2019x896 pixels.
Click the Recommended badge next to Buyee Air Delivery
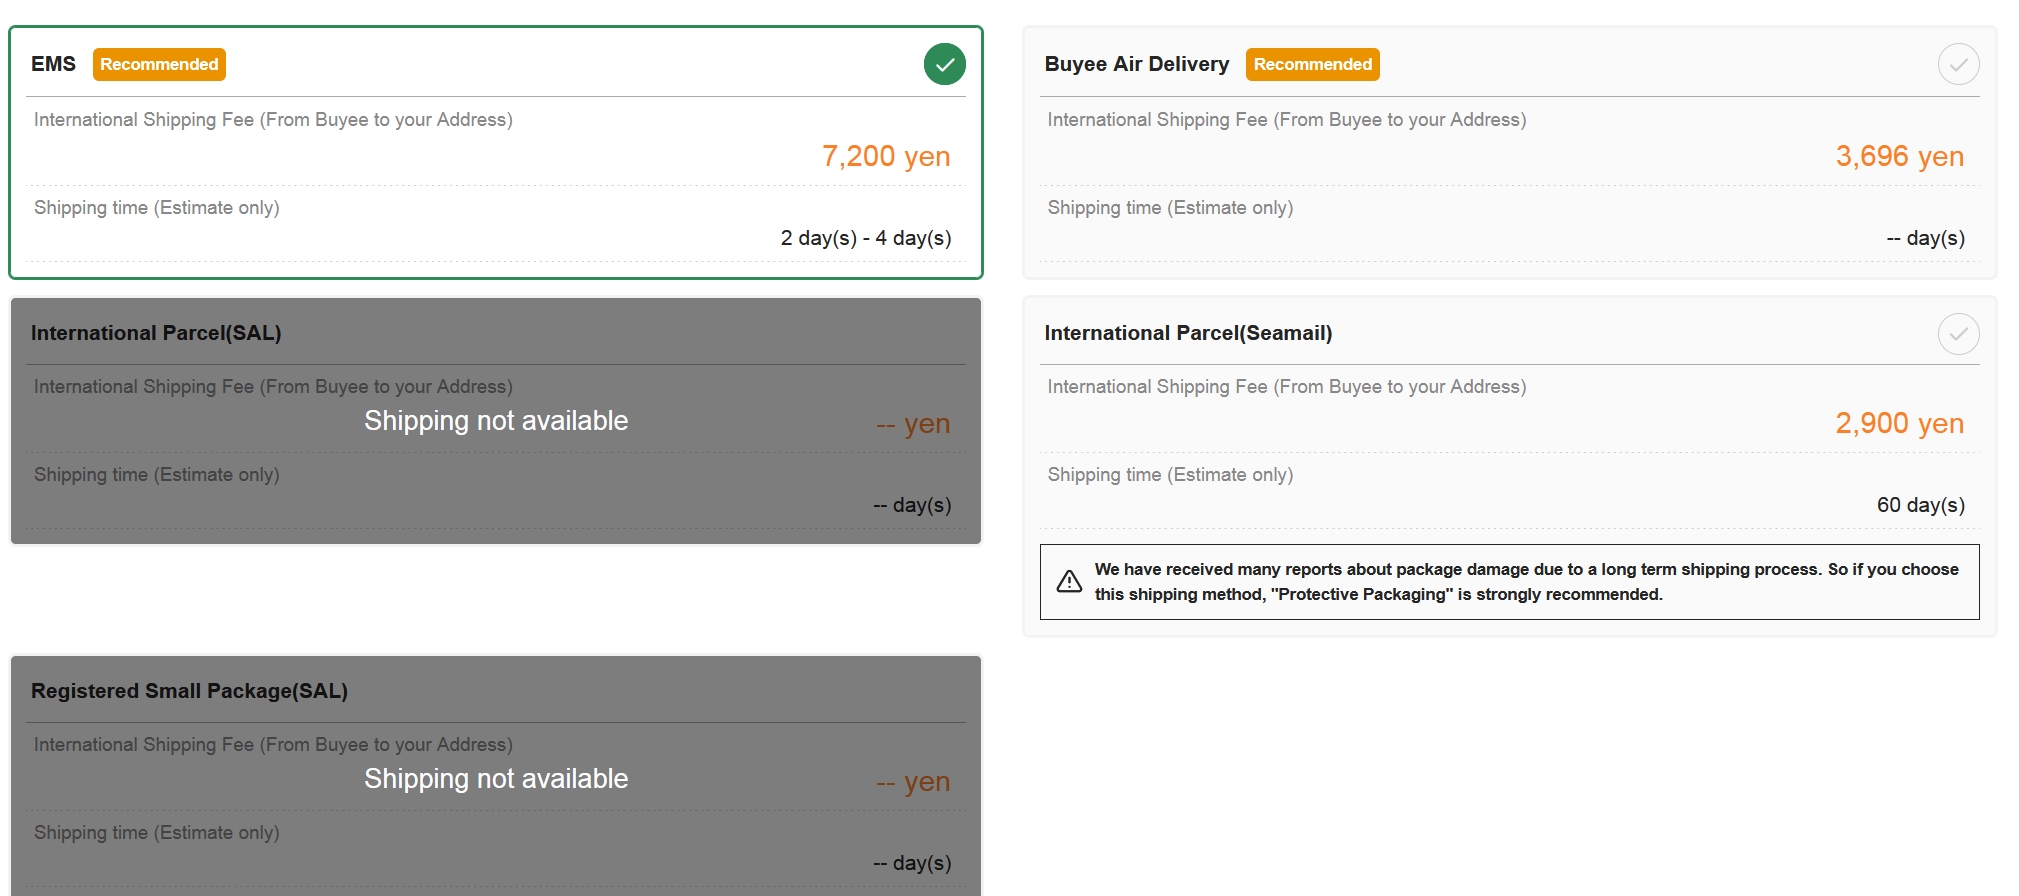pyautogui.click(x=1312, y=64)
